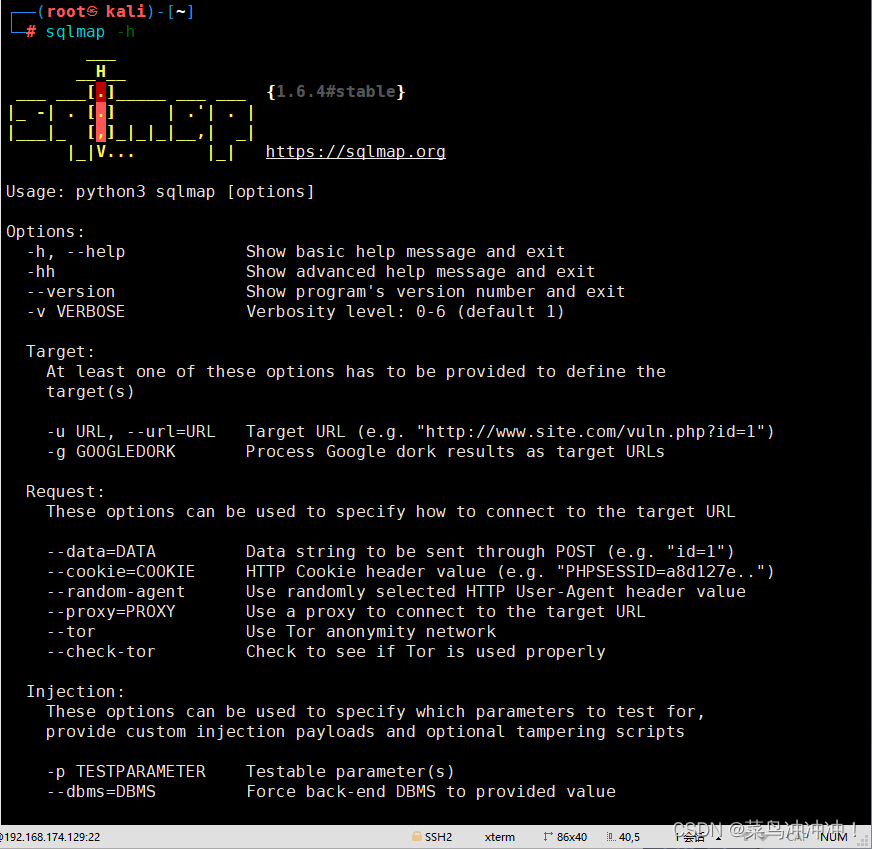Click the "--data=DATA" option text
Screen dimensions: 872x849
(101, 552)
